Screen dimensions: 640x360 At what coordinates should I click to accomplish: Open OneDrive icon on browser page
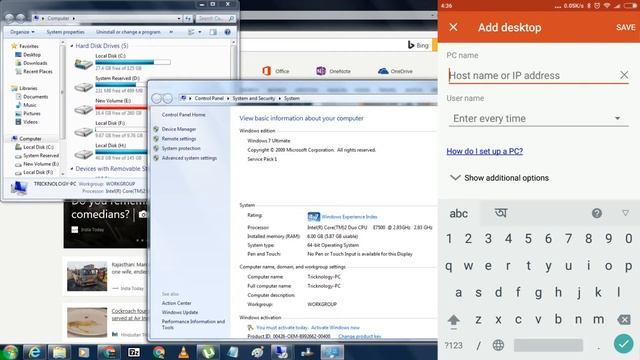(395, 71)
